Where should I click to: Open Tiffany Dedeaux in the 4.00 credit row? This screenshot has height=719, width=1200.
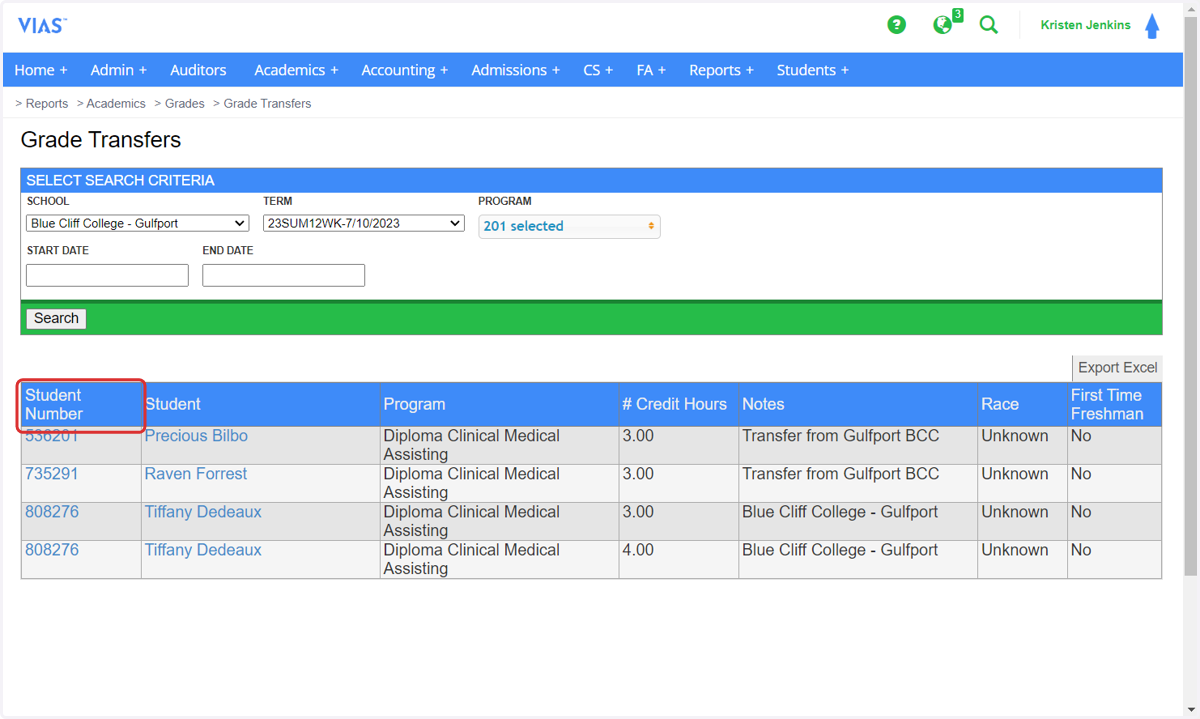pos(203,550)
